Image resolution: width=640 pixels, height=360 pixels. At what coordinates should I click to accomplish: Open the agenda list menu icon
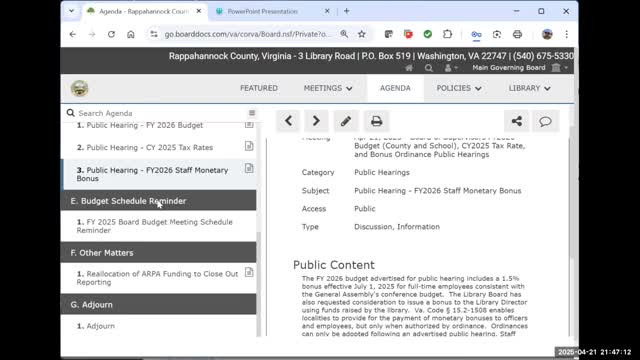[252, 113]
